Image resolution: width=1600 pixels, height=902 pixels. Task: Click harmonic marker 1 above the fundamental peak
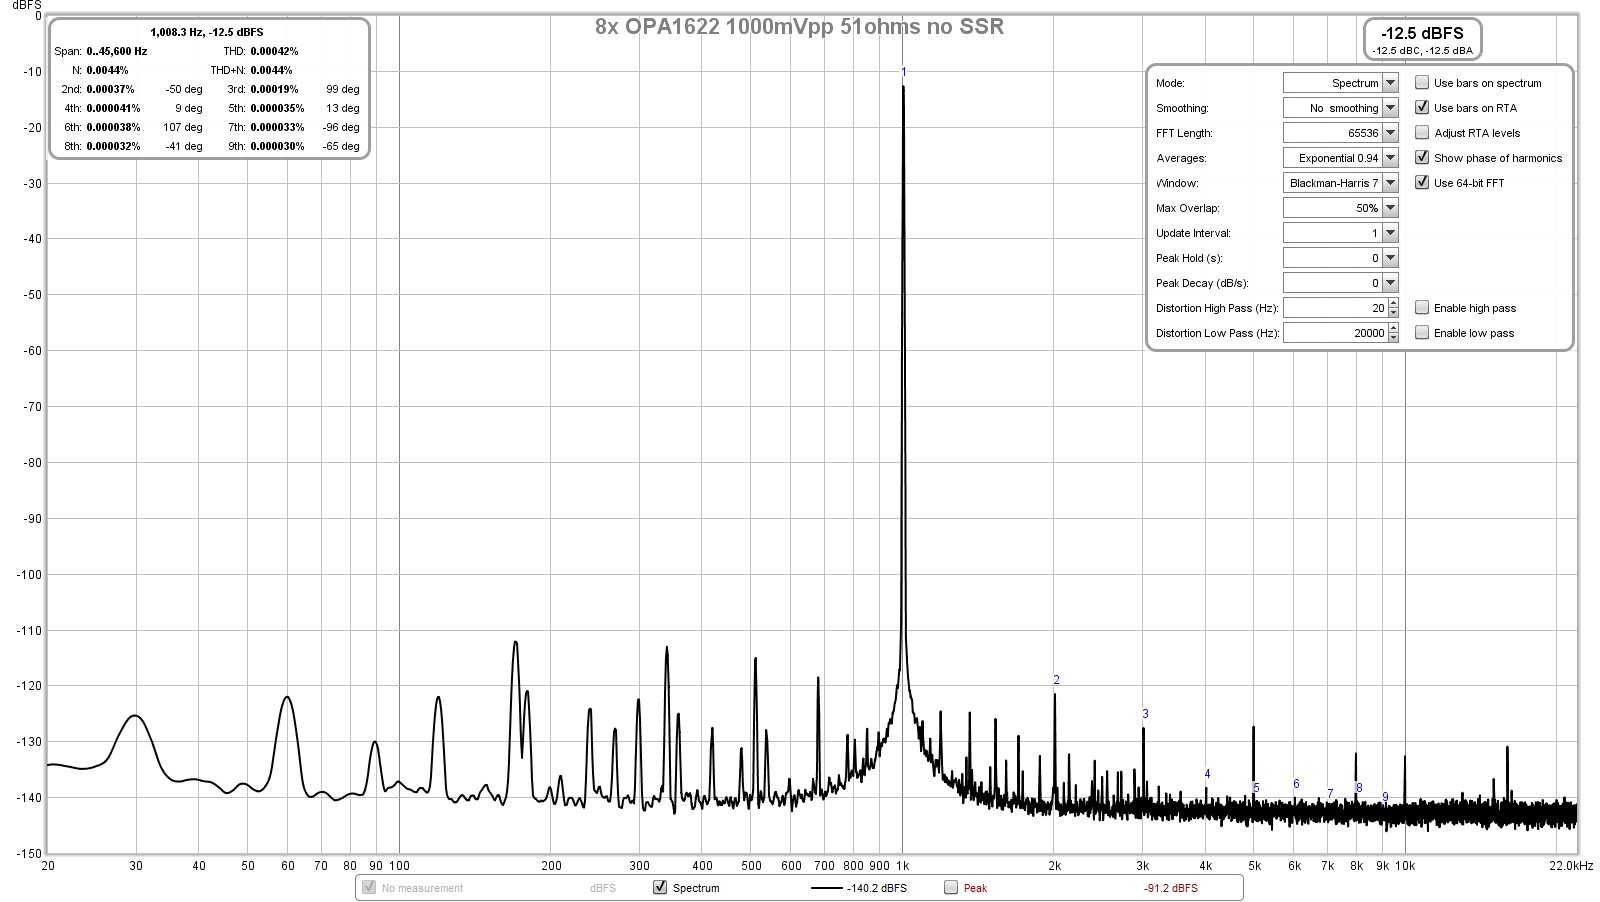(x=904, y=72)
